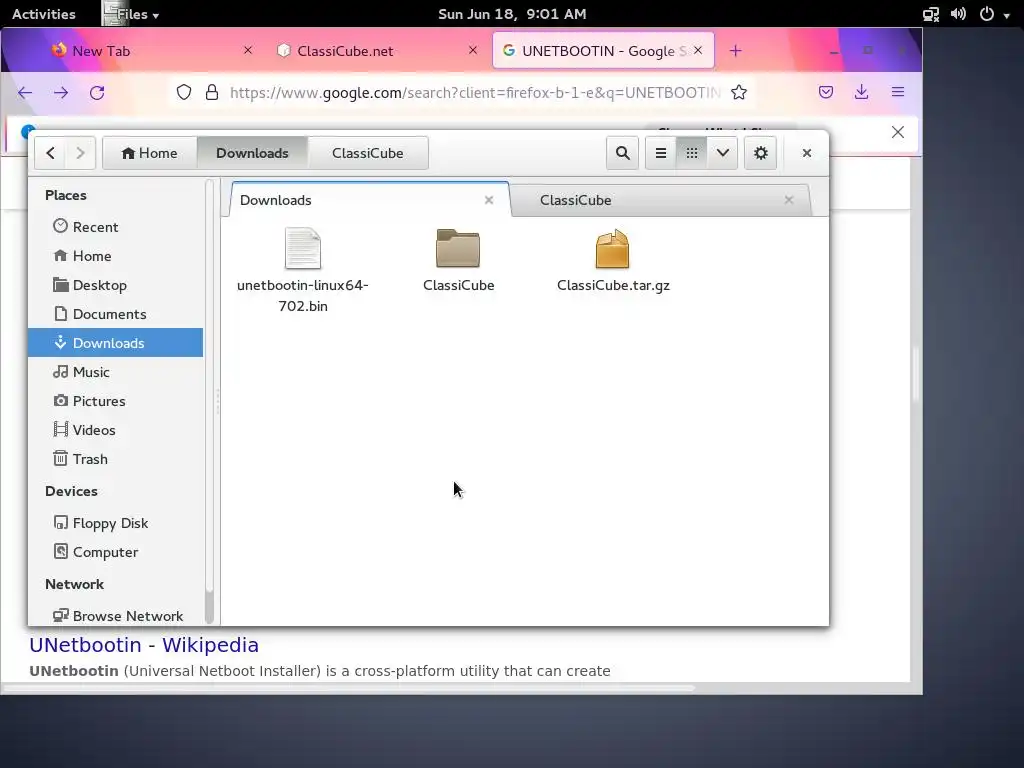
Task: Switch Files to grid view
Action: pyautogui.click(x=692, y=153)
